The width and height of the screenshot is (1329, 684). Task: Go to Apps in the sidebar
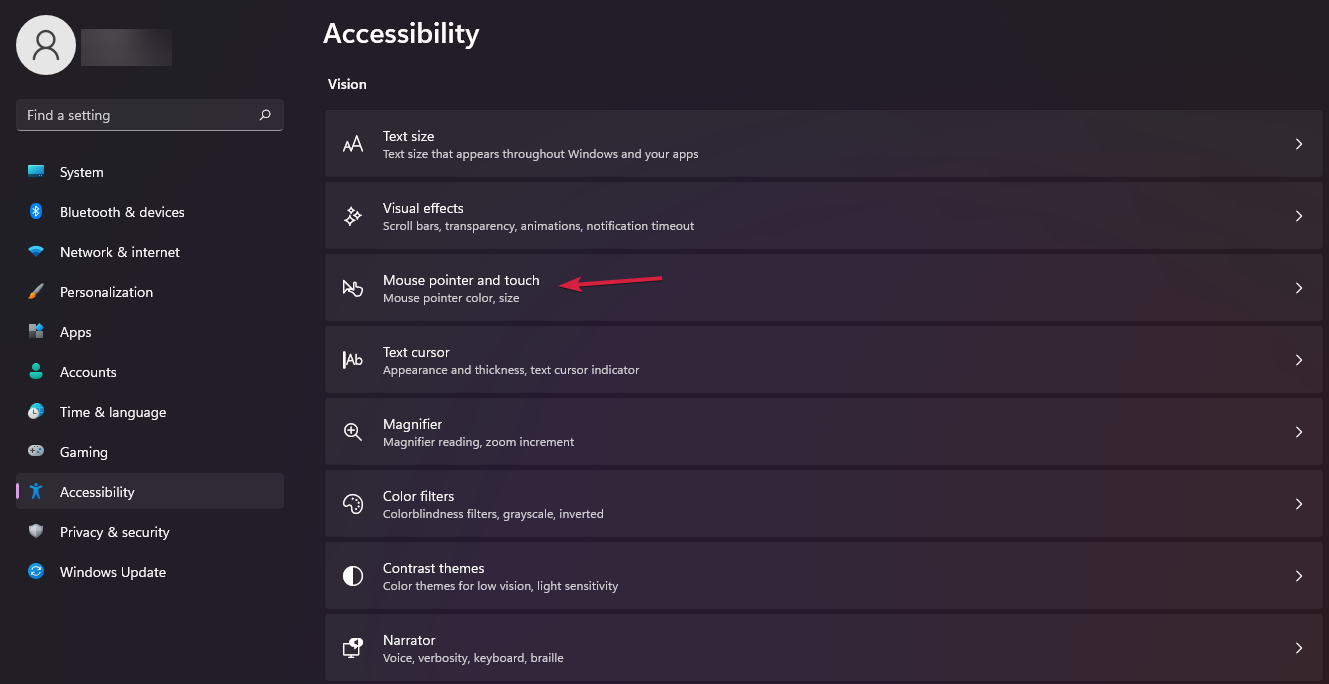[x=75, y=332]
